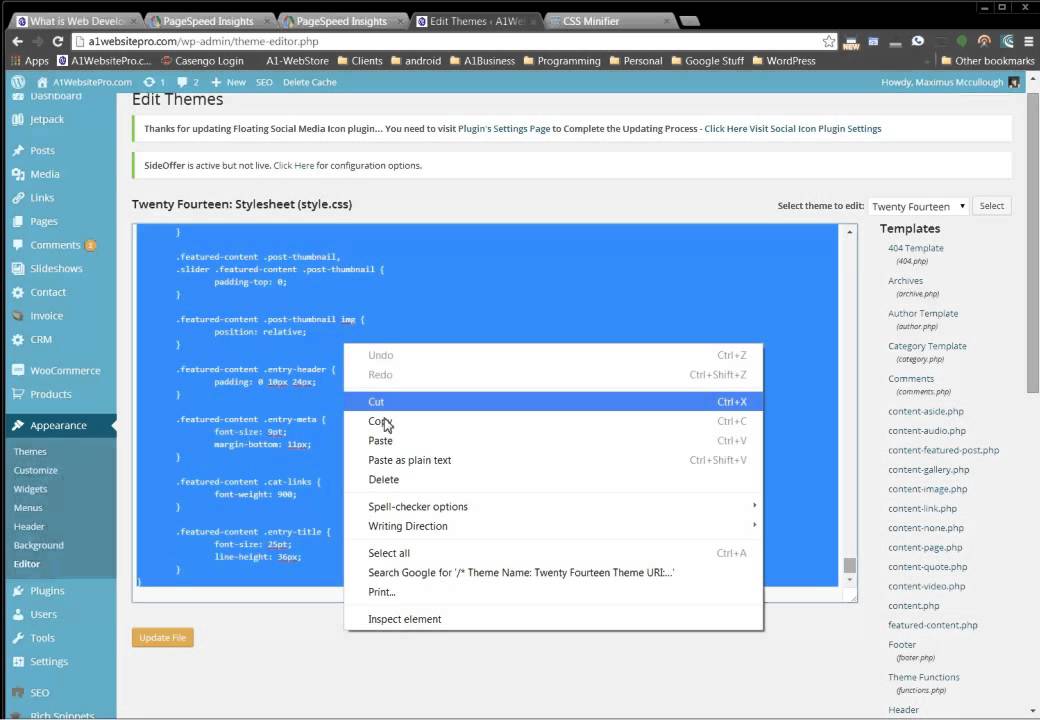Click the browser back arrow
1040x720 pixels.
(17, 41)
